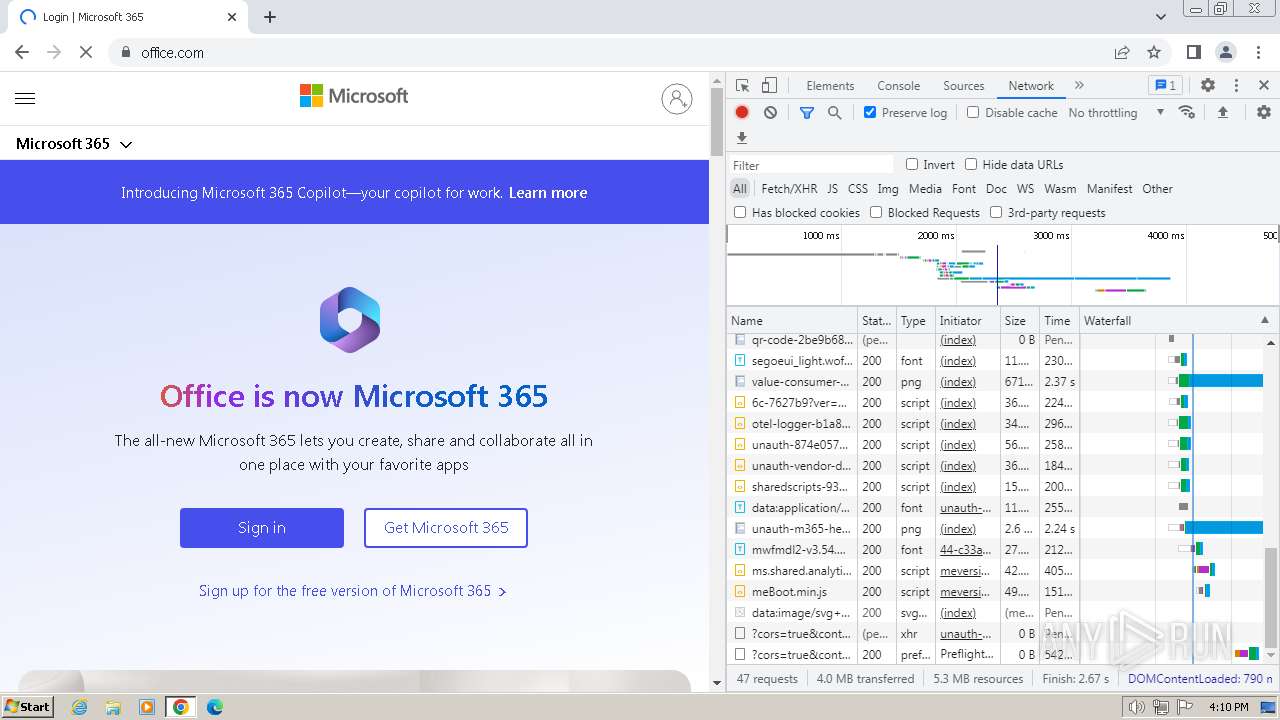Enable the Disable cache checkbox

(973, 112)
